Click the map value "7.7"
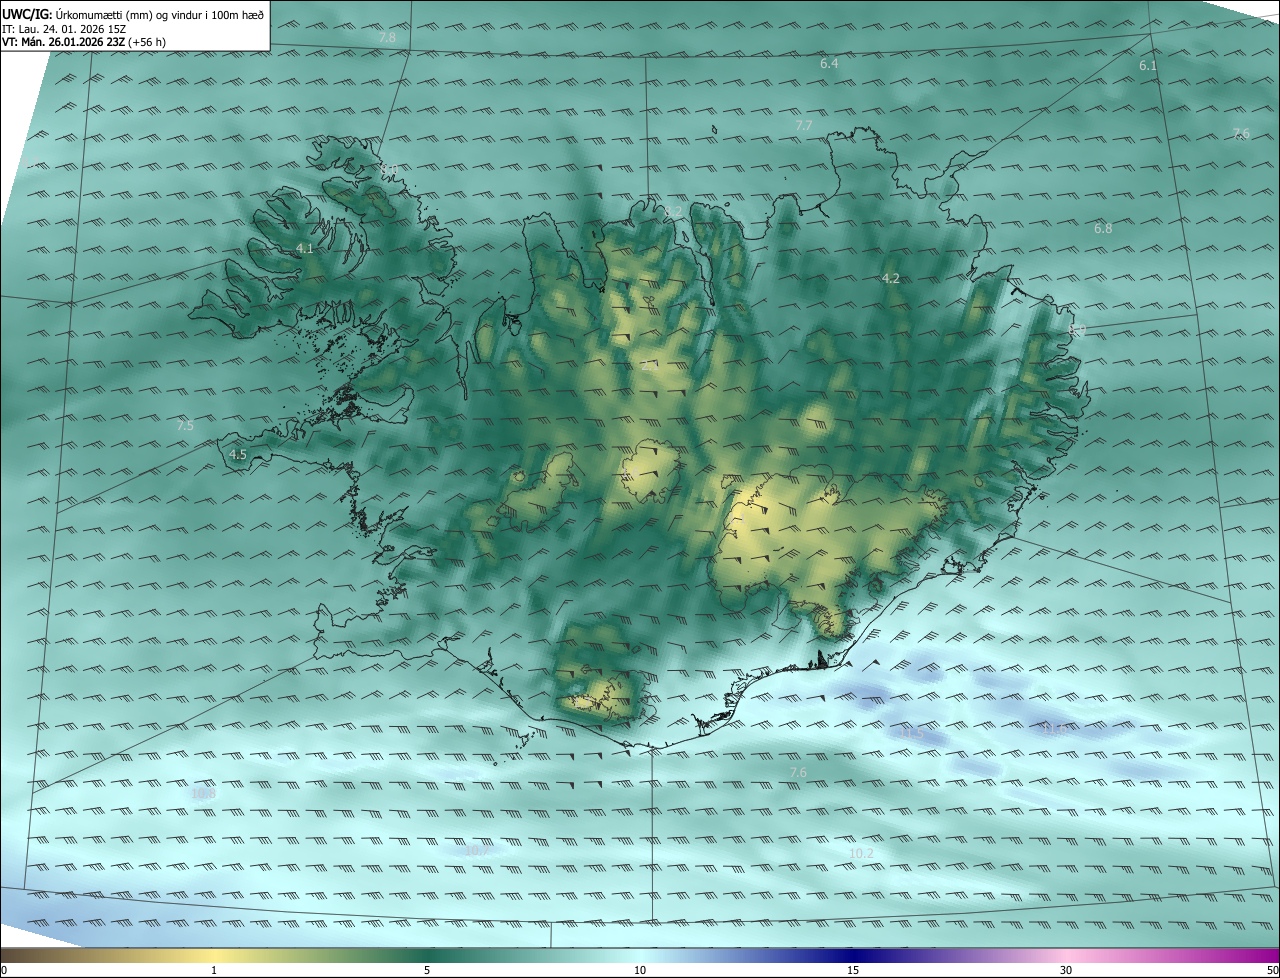 (804, 125)
